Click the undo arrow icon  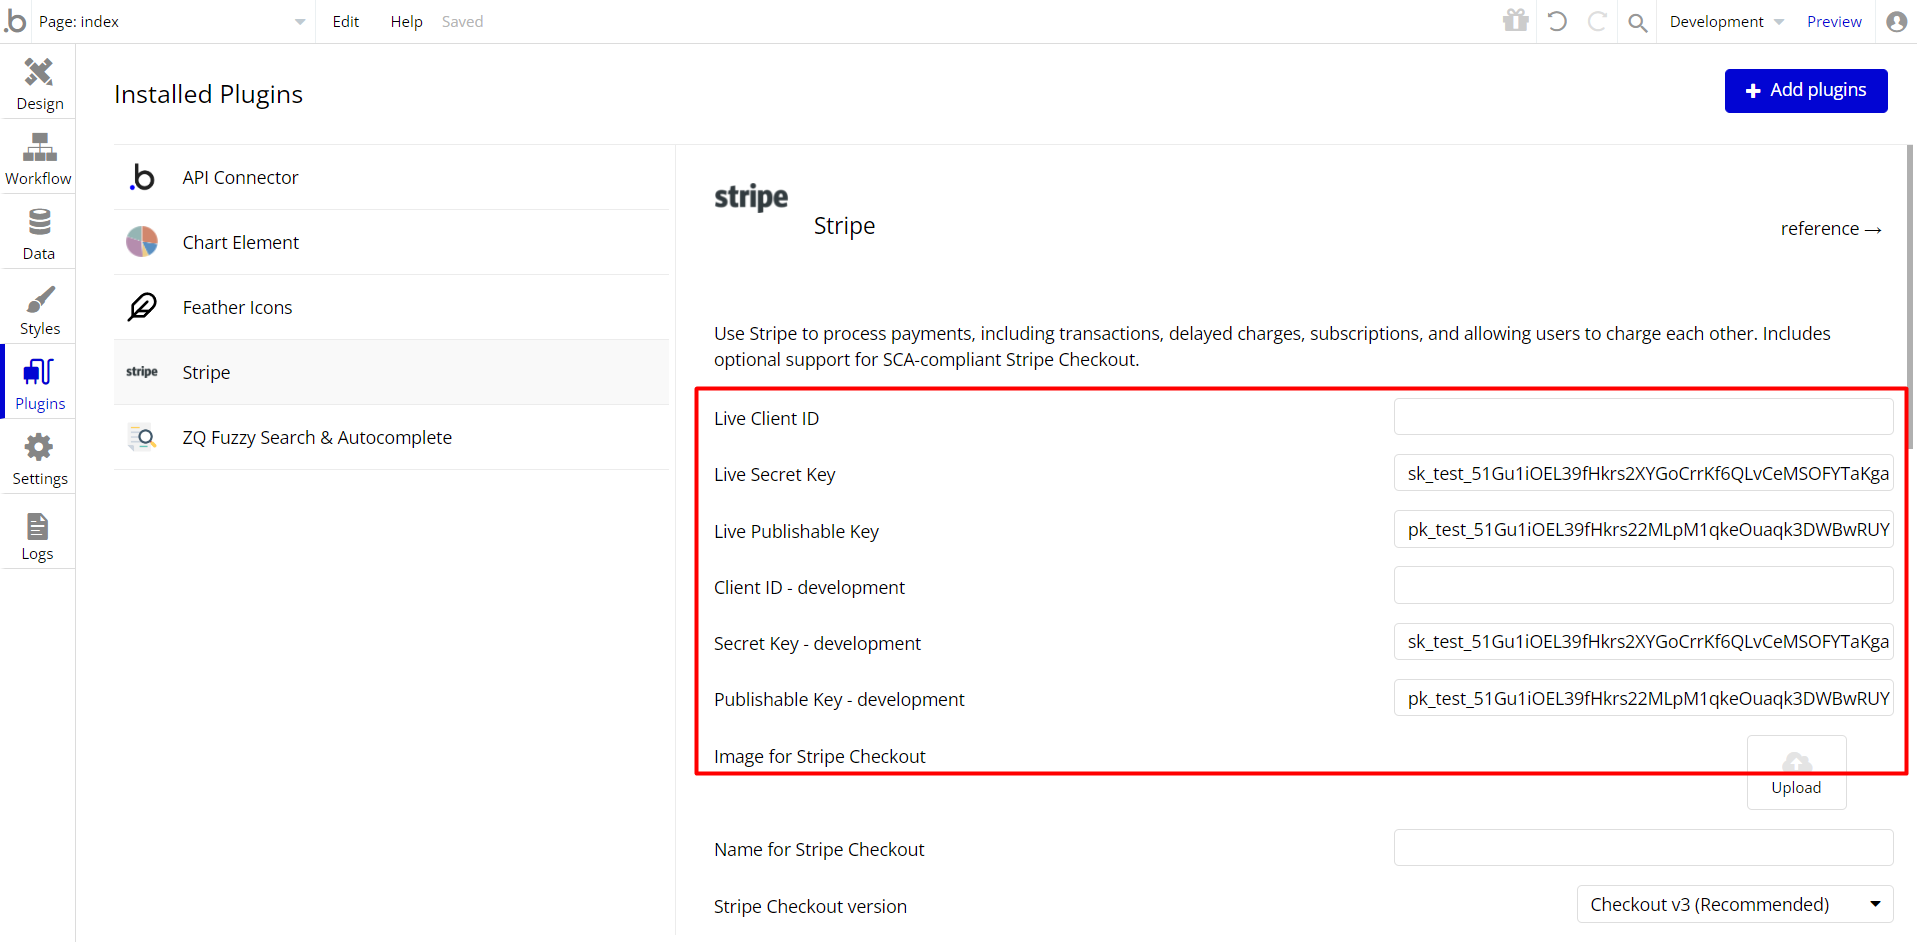point(1557,21)
